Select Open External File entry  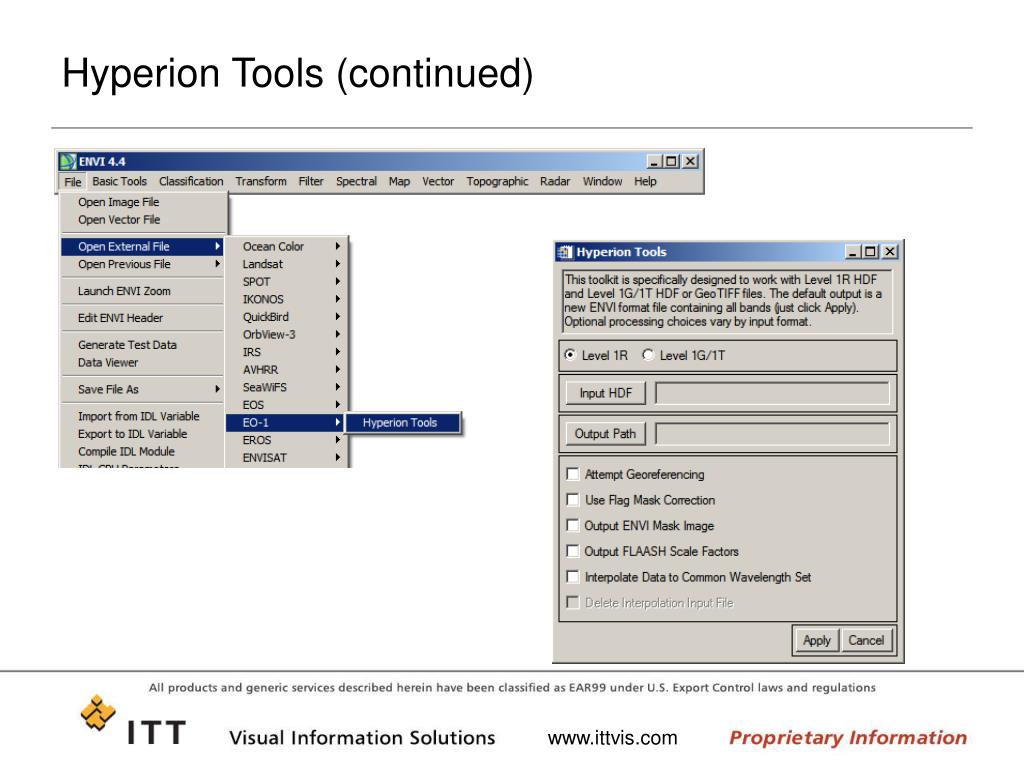[143, 246]
